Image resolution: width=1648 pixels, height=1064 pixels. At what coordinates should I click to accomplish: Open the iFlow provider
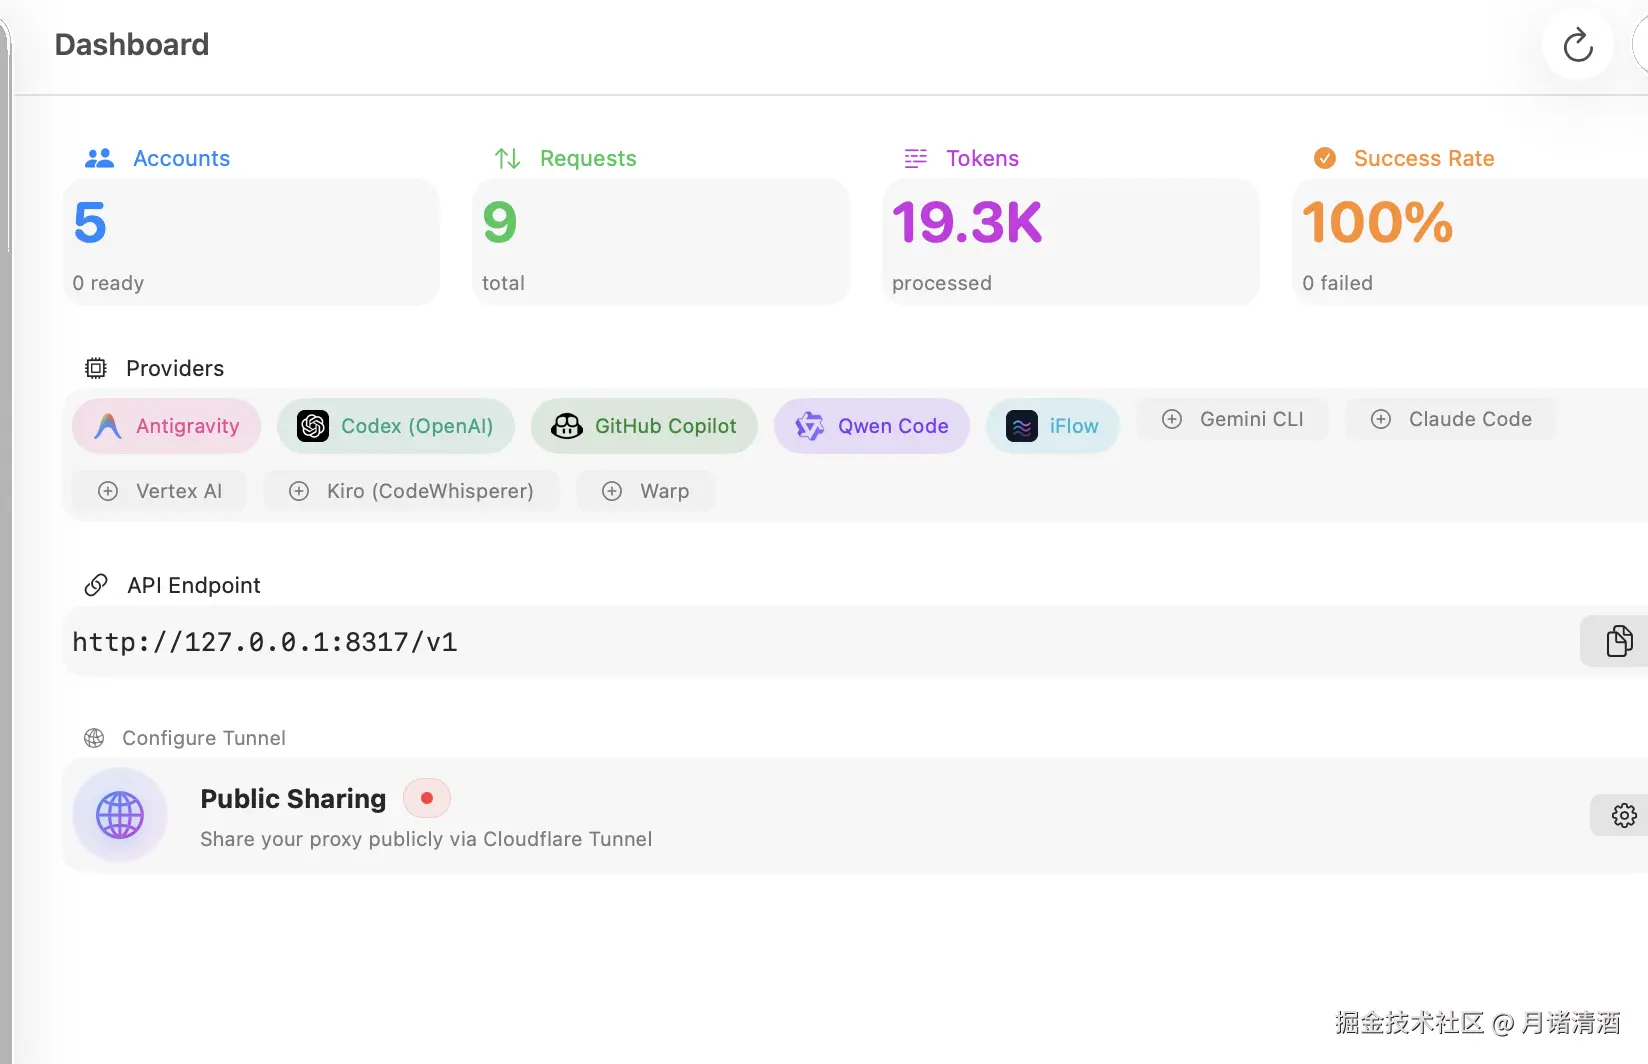pos(1053,426)
